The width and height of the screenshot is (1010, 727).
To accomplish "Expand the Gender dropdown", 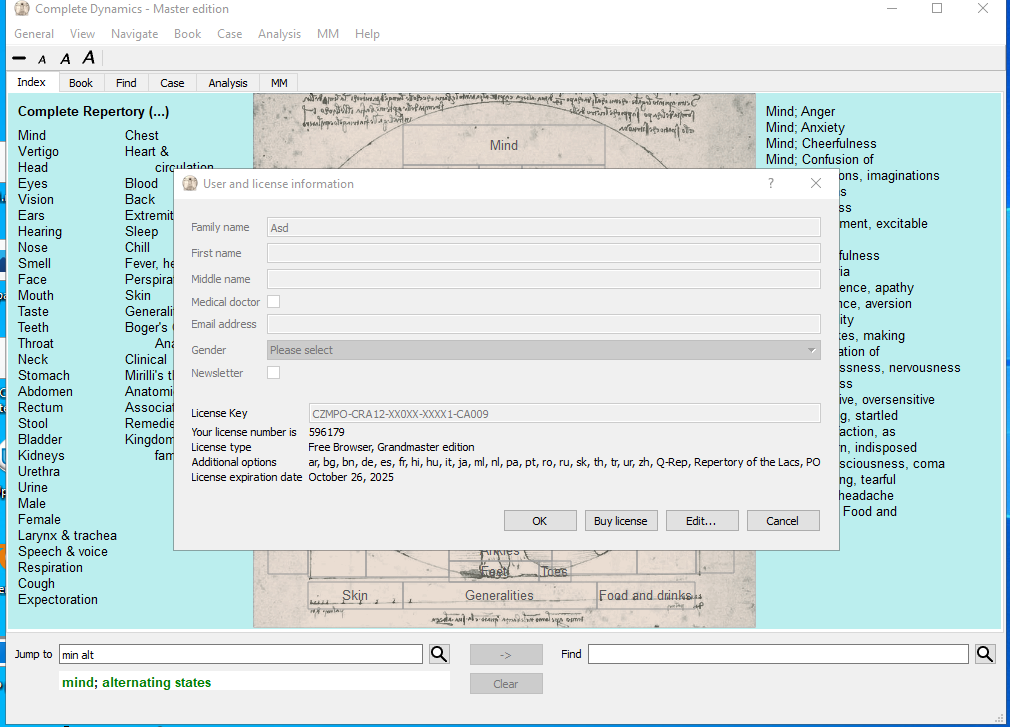I will coord(544,350).
